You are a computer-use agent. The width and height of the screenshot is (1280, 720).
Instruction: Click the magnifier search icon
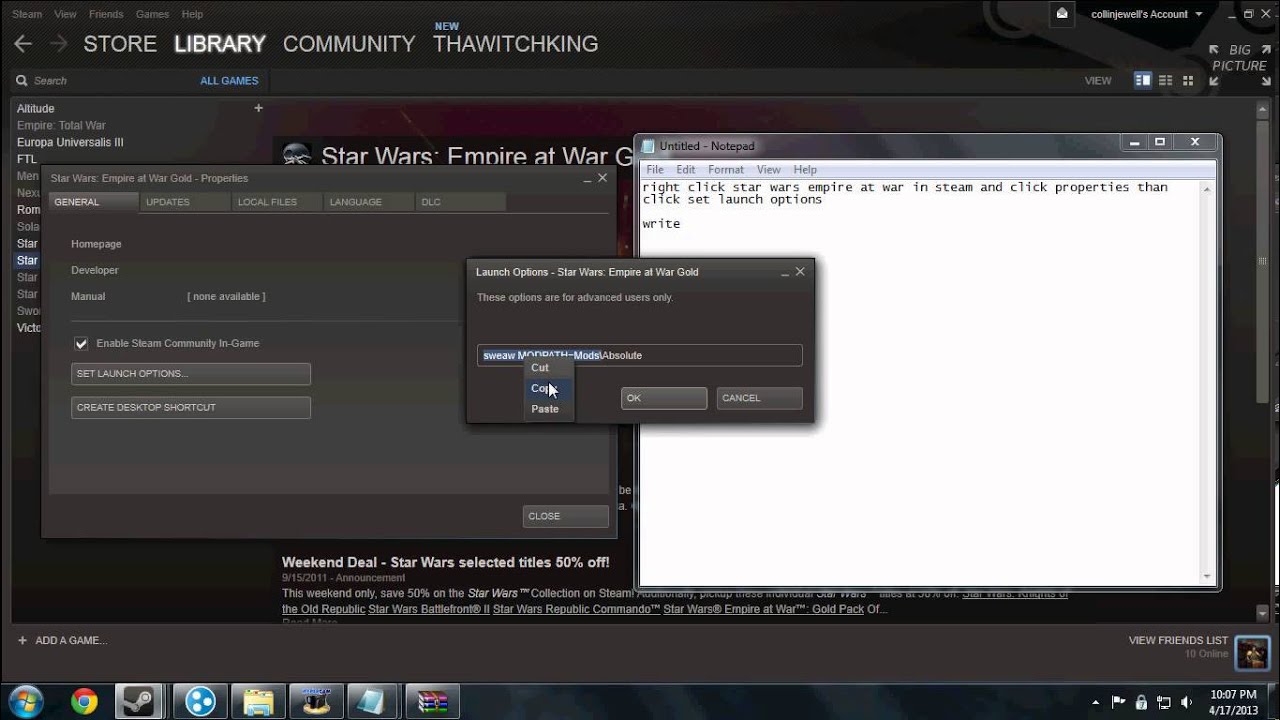coord(22,80)
